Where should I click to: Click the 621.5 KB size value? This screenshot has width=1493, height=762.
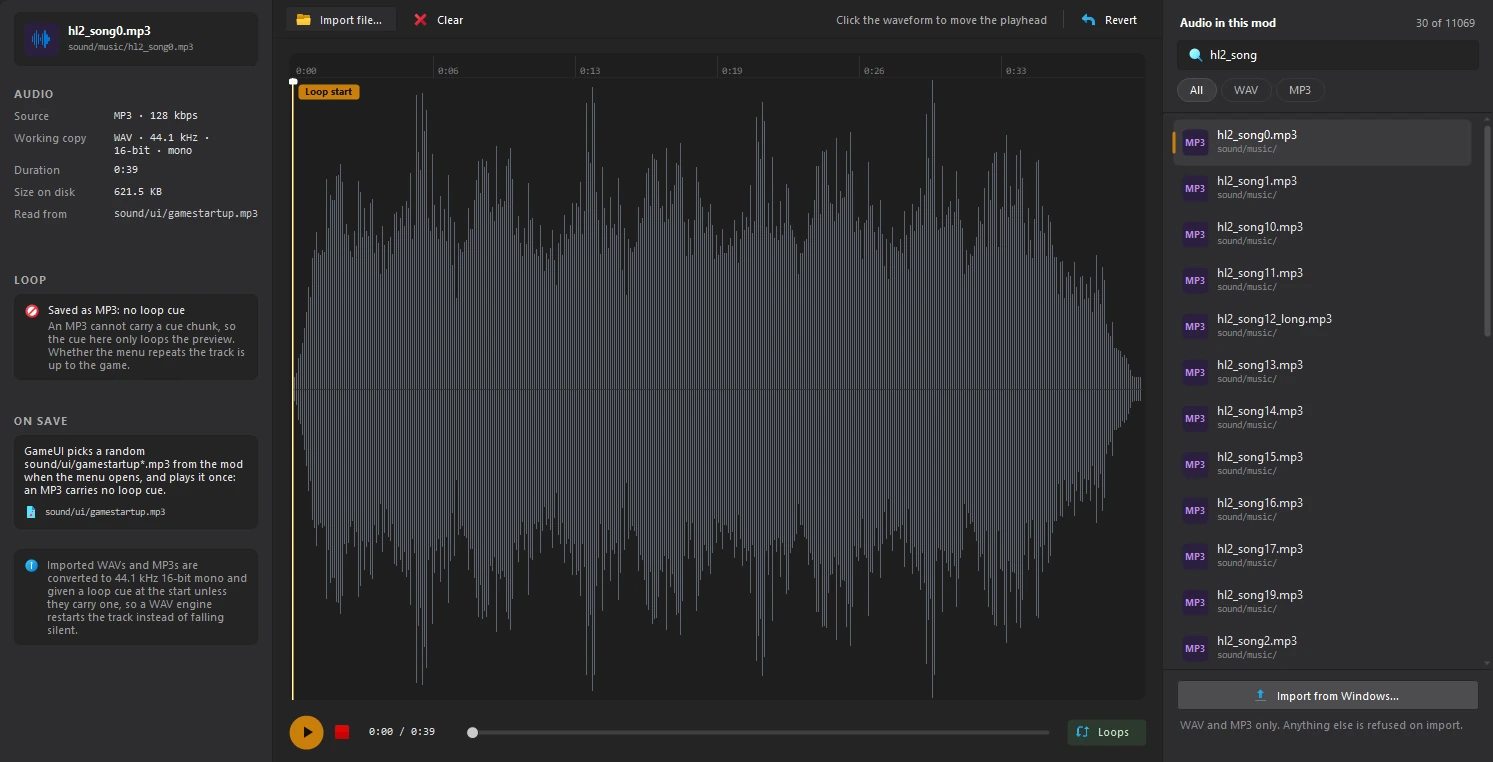(138, 192)
